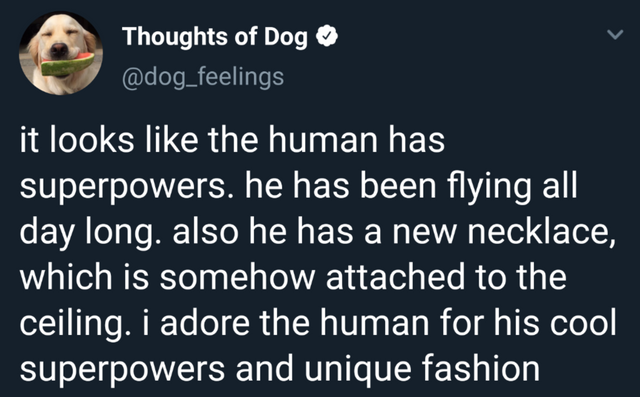The height and width of the screenshot is (397, 640).
Task: Click the blue verified badge icon
Action: (327, 36)
